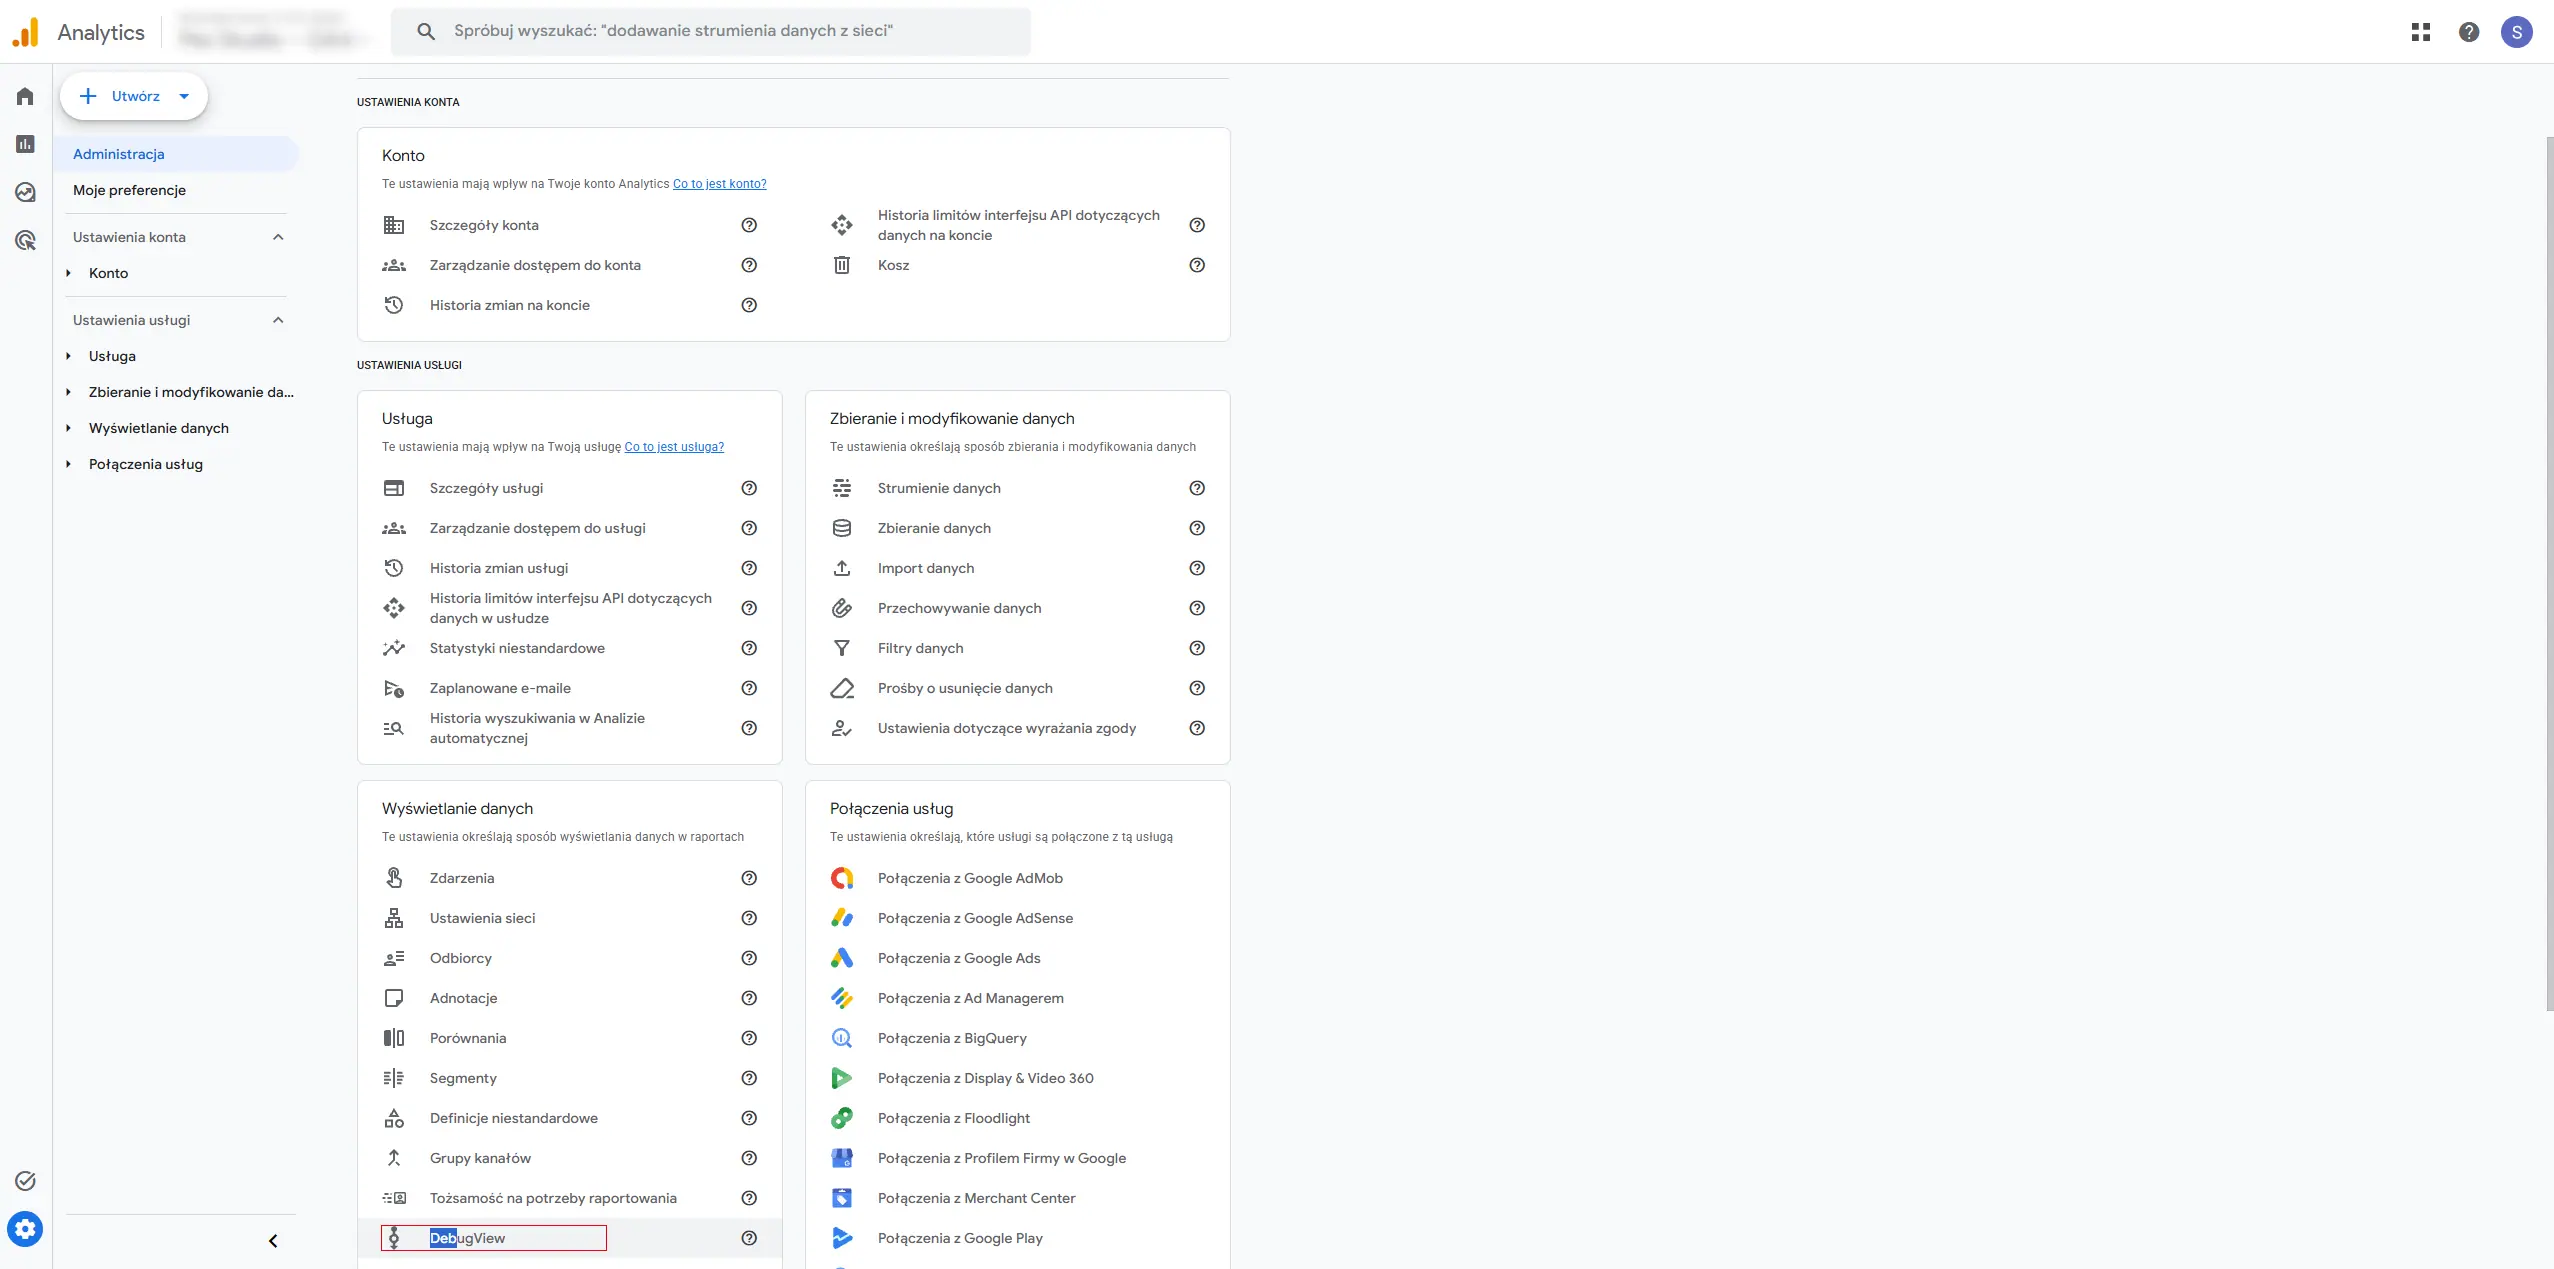Click the vertical page scrollbar
The height and width of the screenshot is (1269, 2554).
point(2548,575)
